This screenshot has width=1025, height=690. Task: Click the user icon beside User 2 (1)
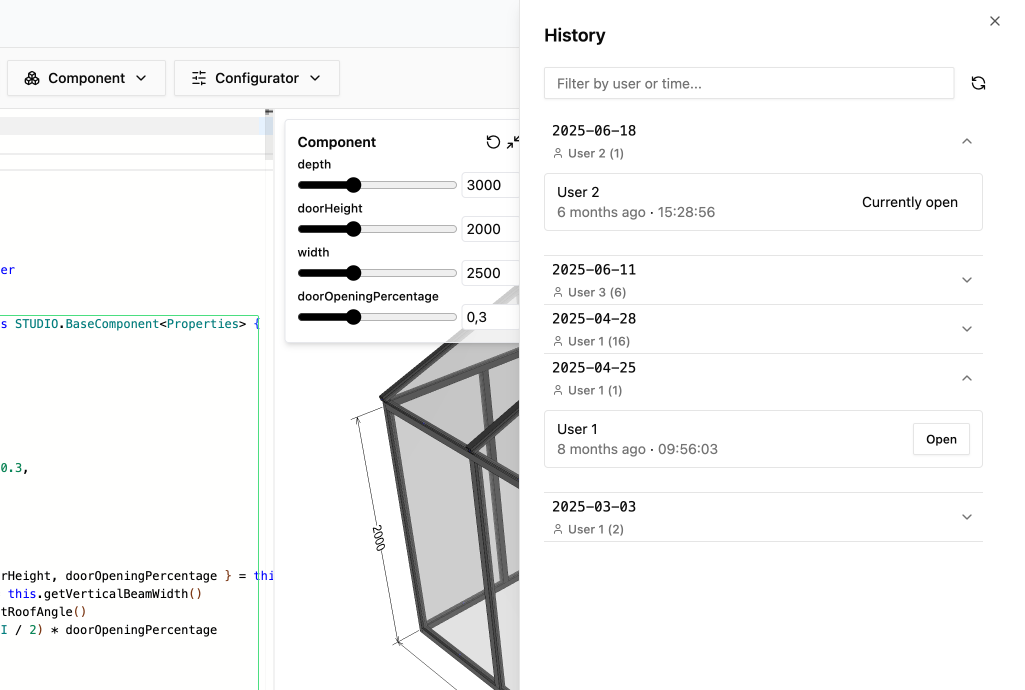[559, 153]
